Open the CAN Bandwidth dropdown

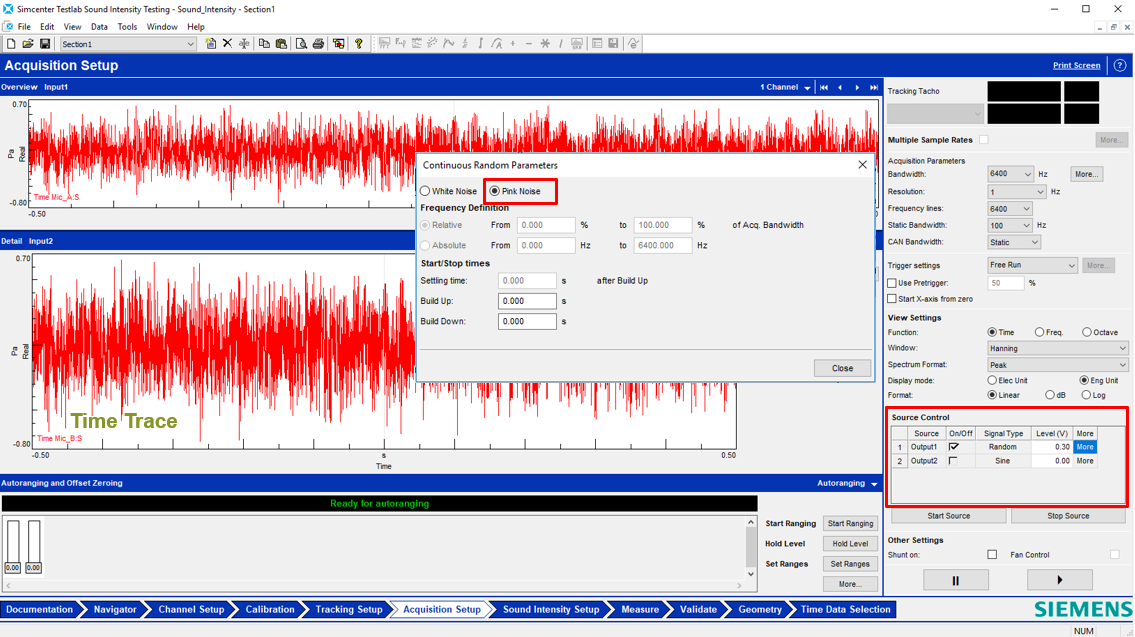1014,242
